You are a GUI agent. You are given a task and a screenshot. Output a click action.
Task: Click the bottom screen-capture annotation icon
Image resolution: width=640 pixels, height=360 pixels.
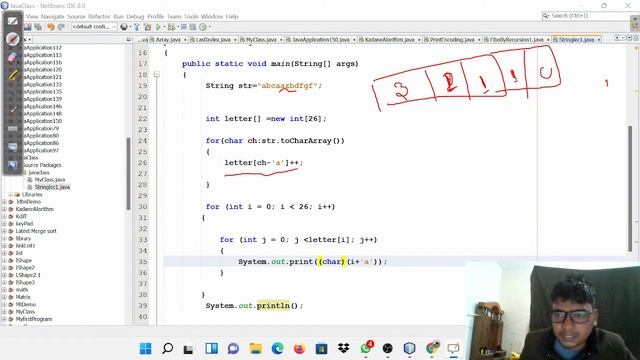(13, 164)
